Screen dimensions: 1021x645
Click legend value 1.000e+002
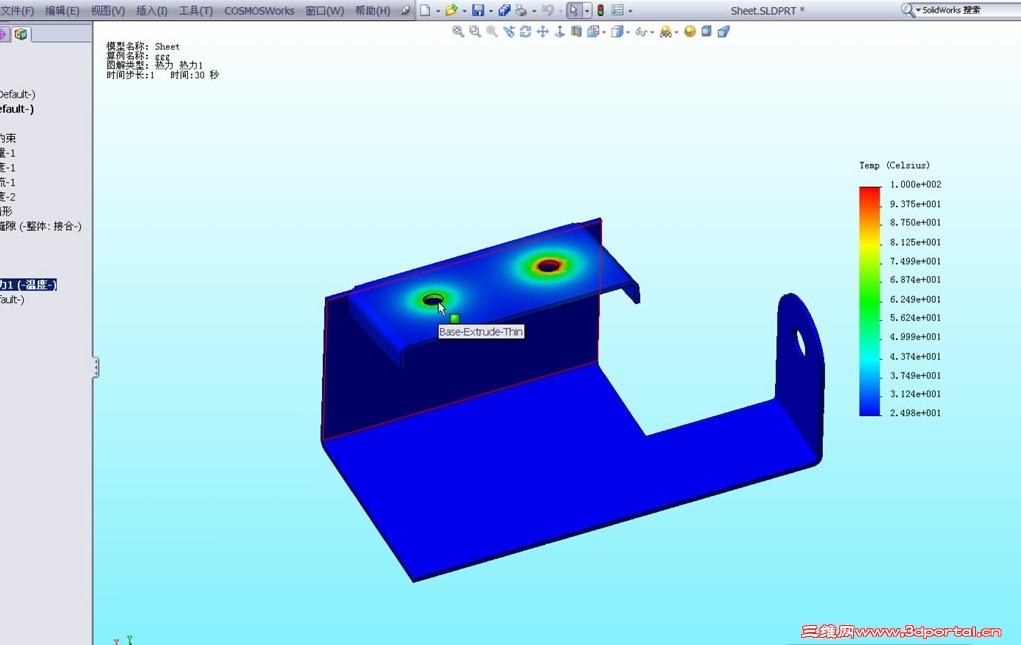click(x=915, y=184)
